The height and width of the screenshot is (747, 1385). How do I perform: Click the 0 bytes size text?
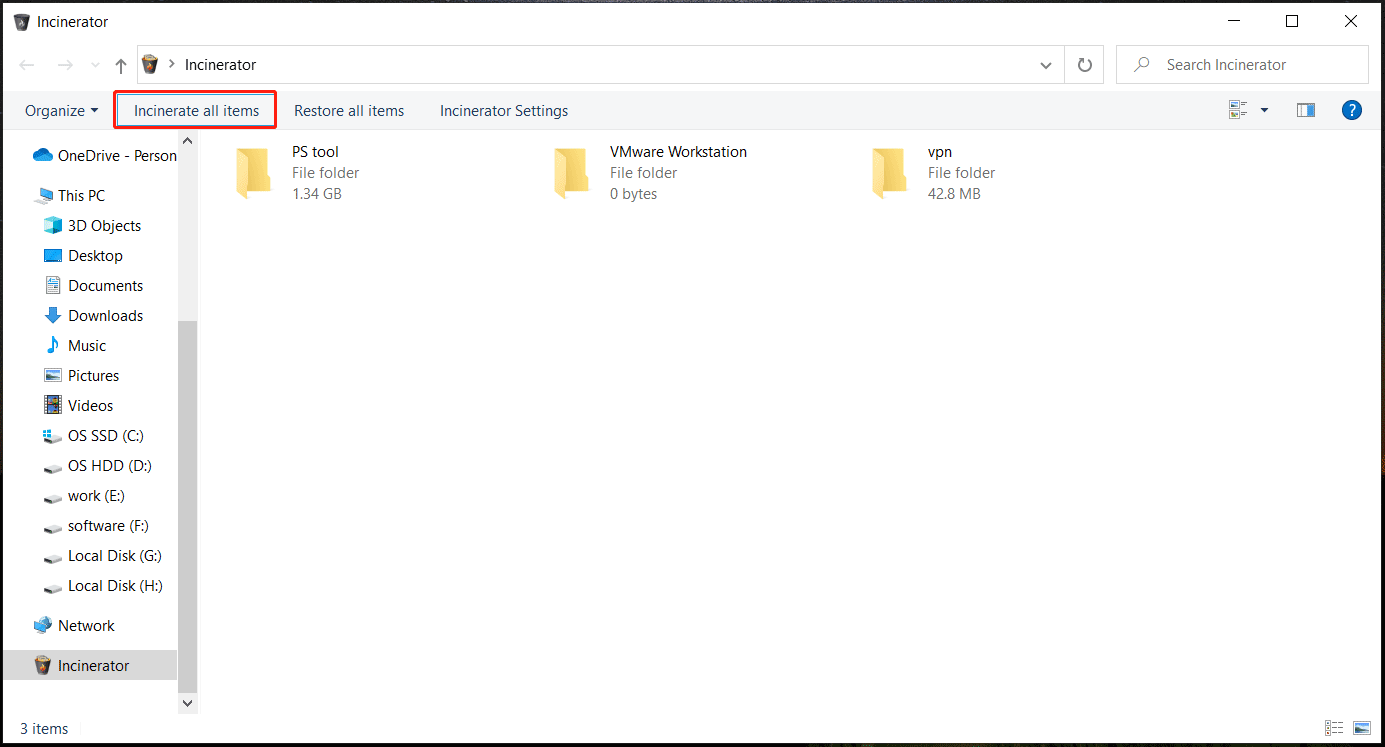[634, 194]
